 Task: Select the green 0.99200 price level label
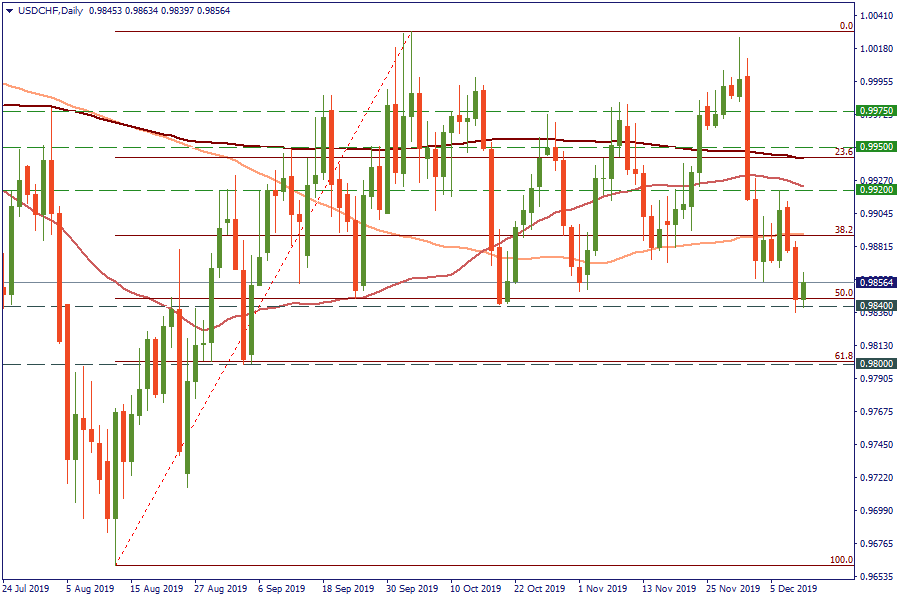coord(875,189)
